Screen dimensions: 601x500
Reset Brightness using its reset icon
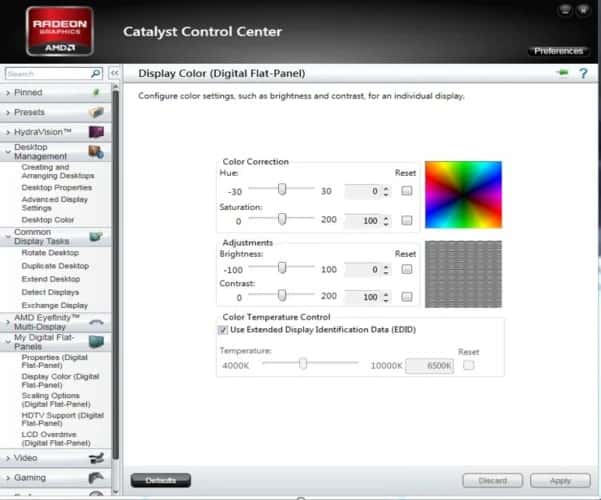click(x=407, y=269)
